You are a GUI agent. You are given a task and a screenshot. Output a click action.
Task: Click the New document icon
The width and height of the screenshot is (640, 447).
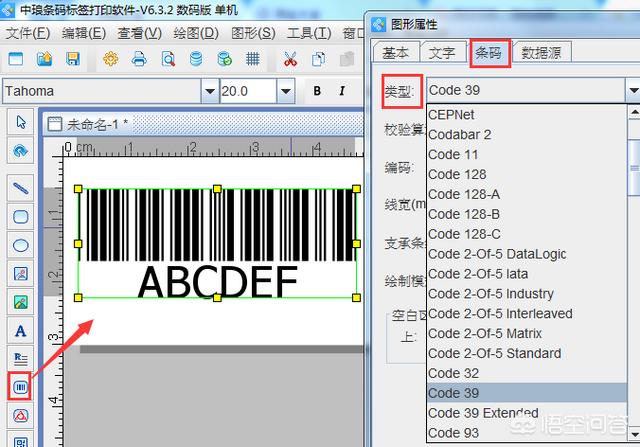(16, 59)
